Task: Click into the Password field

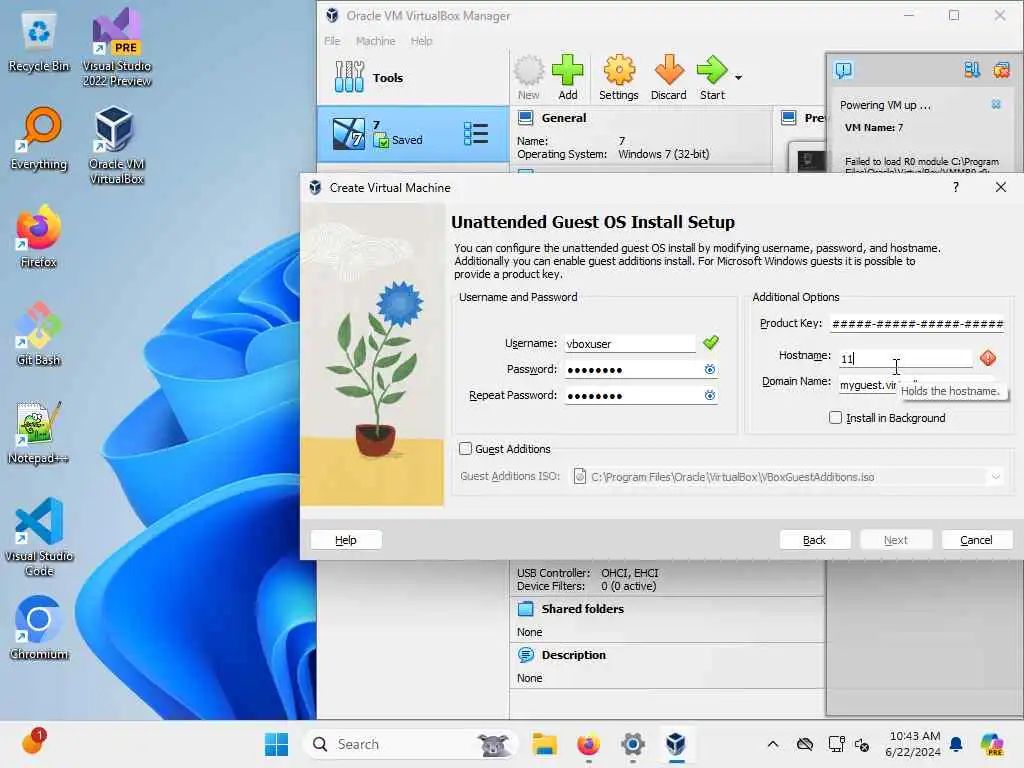Action: coord(633,370)
